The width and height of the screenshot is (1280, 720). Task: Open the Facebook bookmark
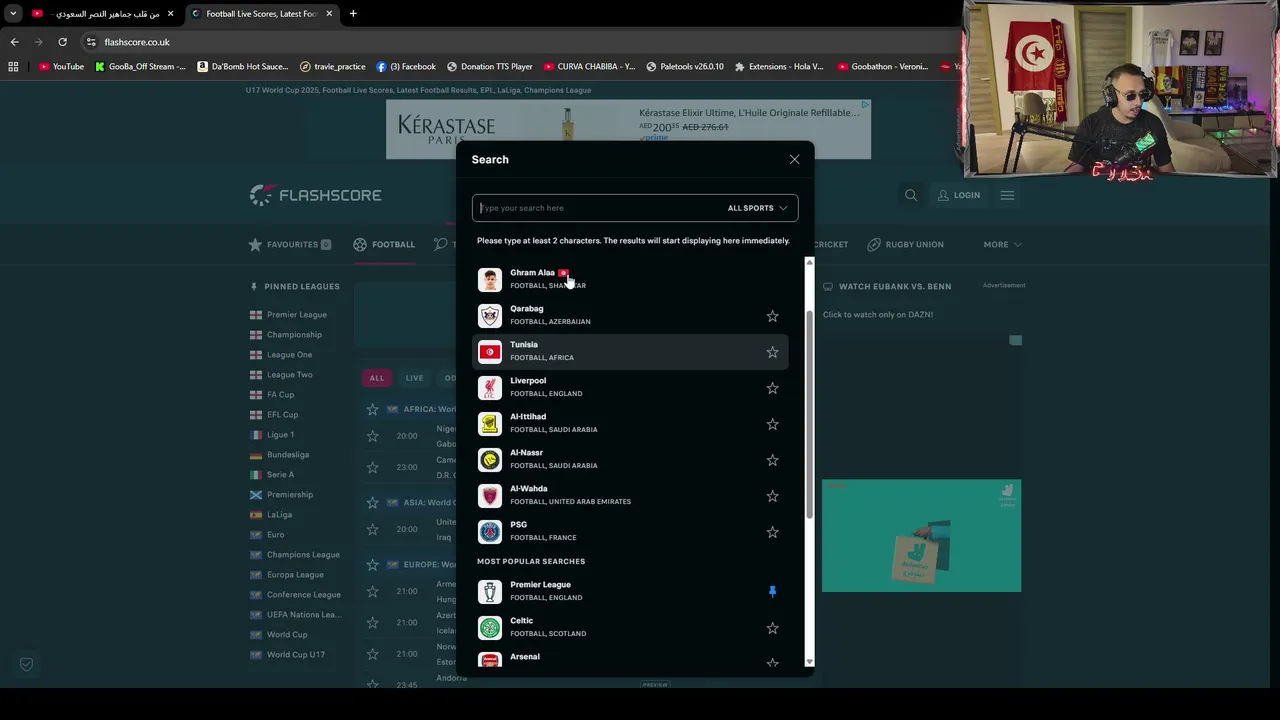(x=406, y=66)
